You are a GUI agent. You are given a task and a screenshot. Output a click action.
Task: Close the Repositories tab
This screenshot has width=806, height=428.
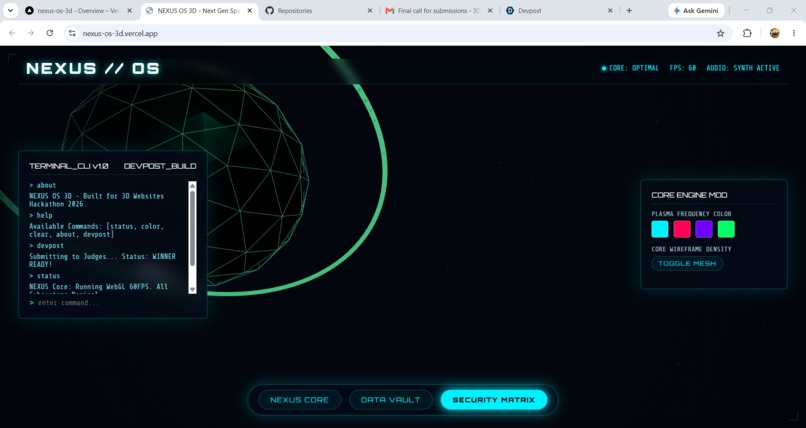[x=370, y=10]
